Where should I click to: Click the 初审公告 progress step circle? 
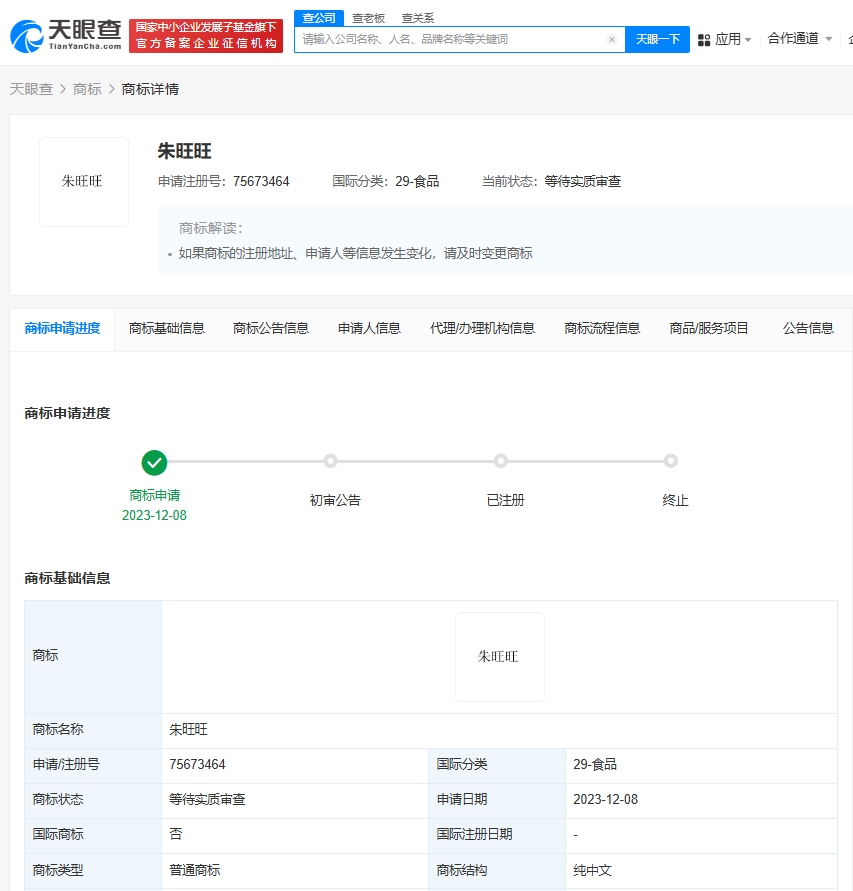330,461
